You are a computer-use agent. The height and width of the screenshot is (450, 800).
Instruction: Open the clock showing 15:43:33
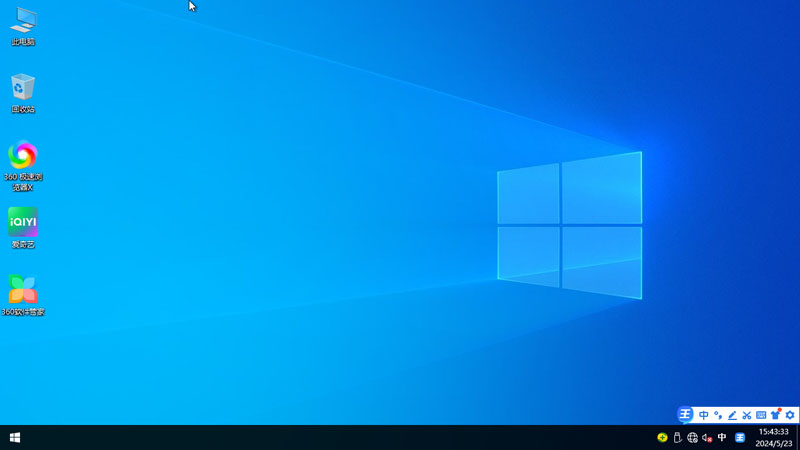(x=773, y=438)
